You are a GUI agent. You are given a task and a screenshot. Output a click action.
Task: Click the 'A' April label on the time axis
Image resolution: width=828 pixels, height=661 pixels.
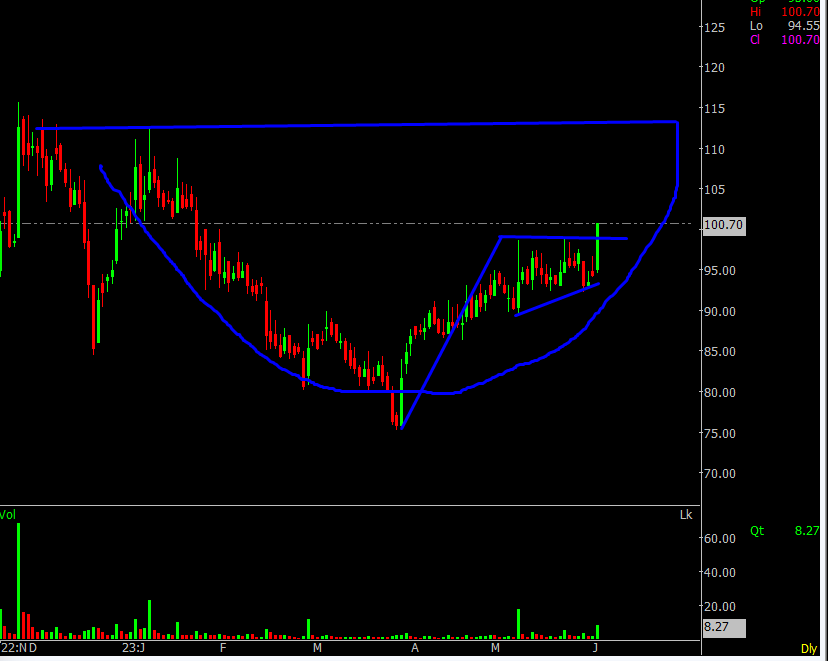pyautogui.click(x=415, y=648)
